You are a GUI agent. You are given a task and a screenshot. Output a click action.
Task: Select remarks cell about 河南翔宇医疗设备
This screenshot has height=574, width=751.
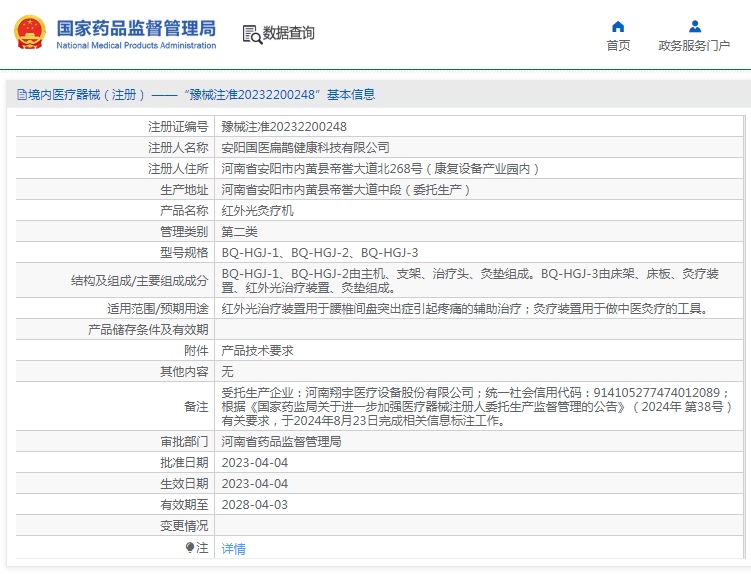(478, 407)
